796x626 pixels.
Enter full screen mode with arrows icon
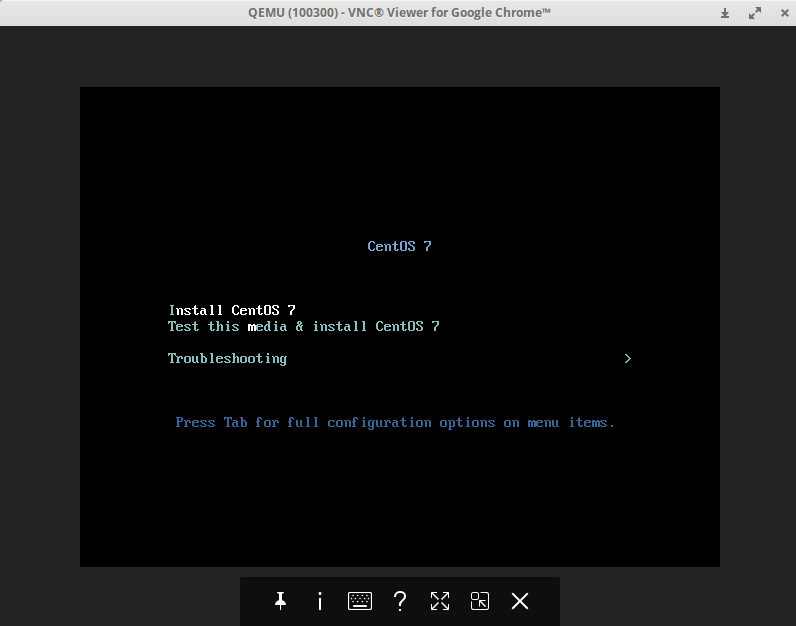[x=440, y=601]
